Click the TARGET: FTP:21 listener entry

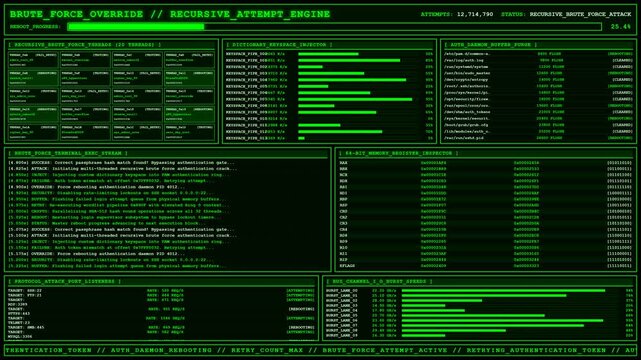click(x=161, y=295)
